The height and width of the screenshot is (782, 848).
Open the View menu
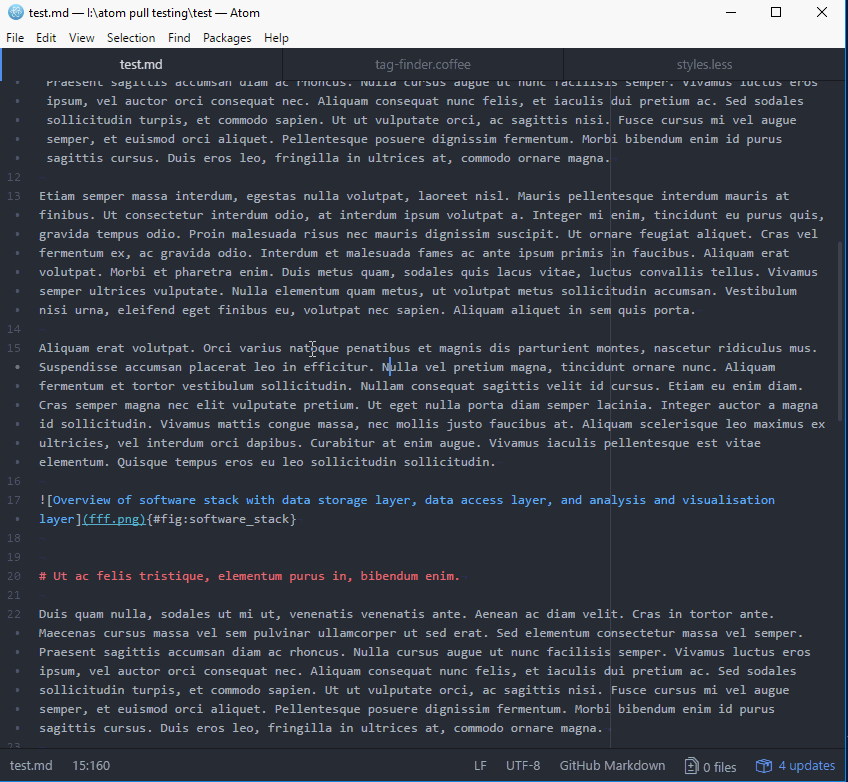point(81,37)
